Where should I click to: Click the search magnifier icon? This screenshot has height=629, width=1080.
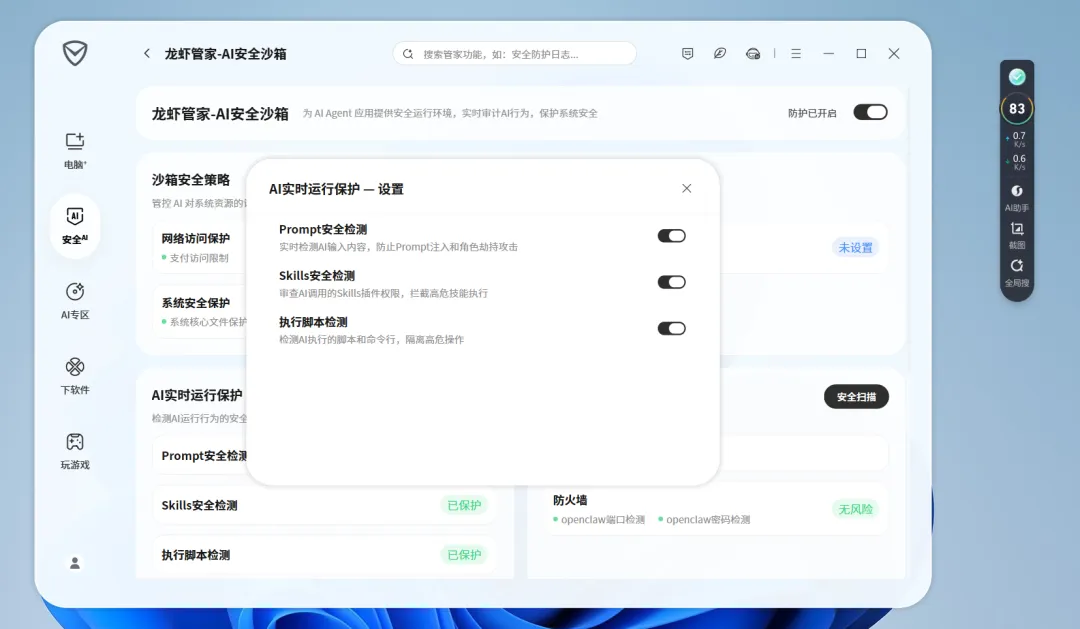point(408,54)
